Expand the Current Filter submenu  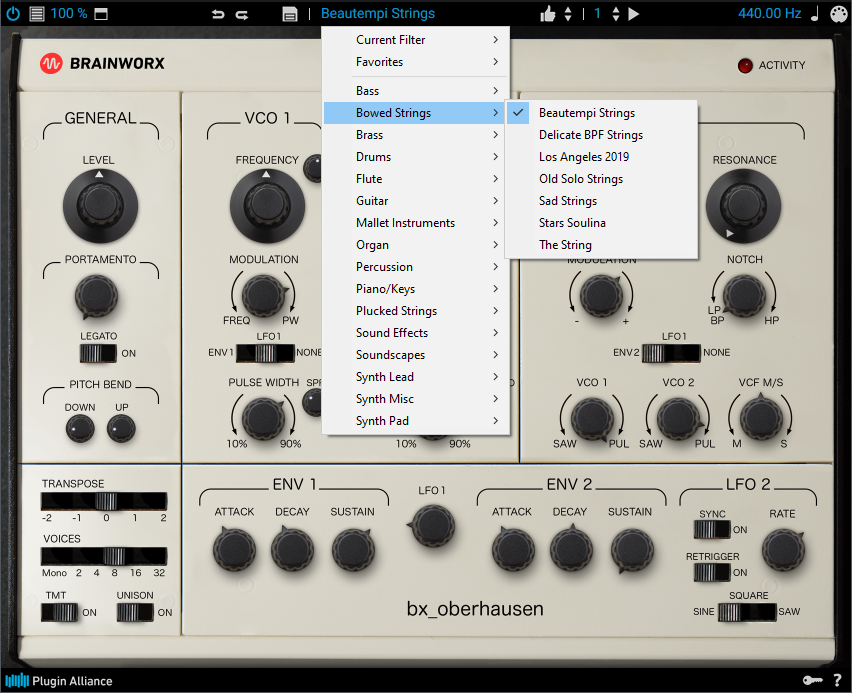416,40
